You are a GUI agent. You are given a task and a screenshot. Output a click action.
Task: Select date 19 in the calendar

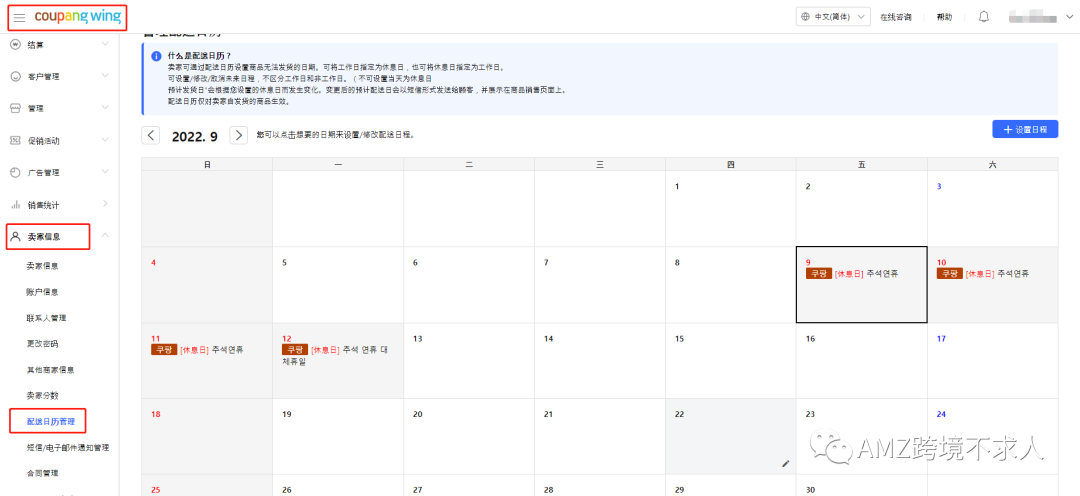(x=338, y=436)
